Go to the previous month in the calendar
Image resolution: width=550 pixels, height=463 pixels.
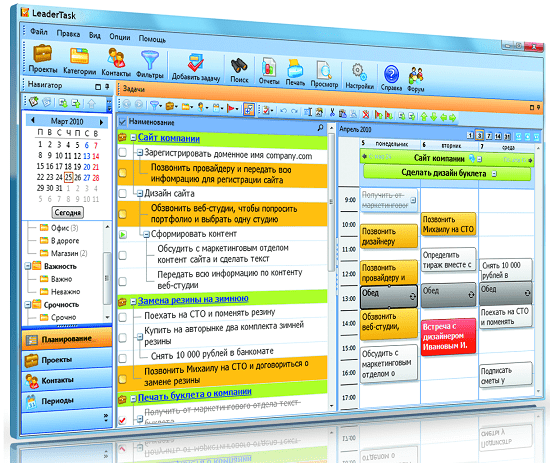coord(33,120)
